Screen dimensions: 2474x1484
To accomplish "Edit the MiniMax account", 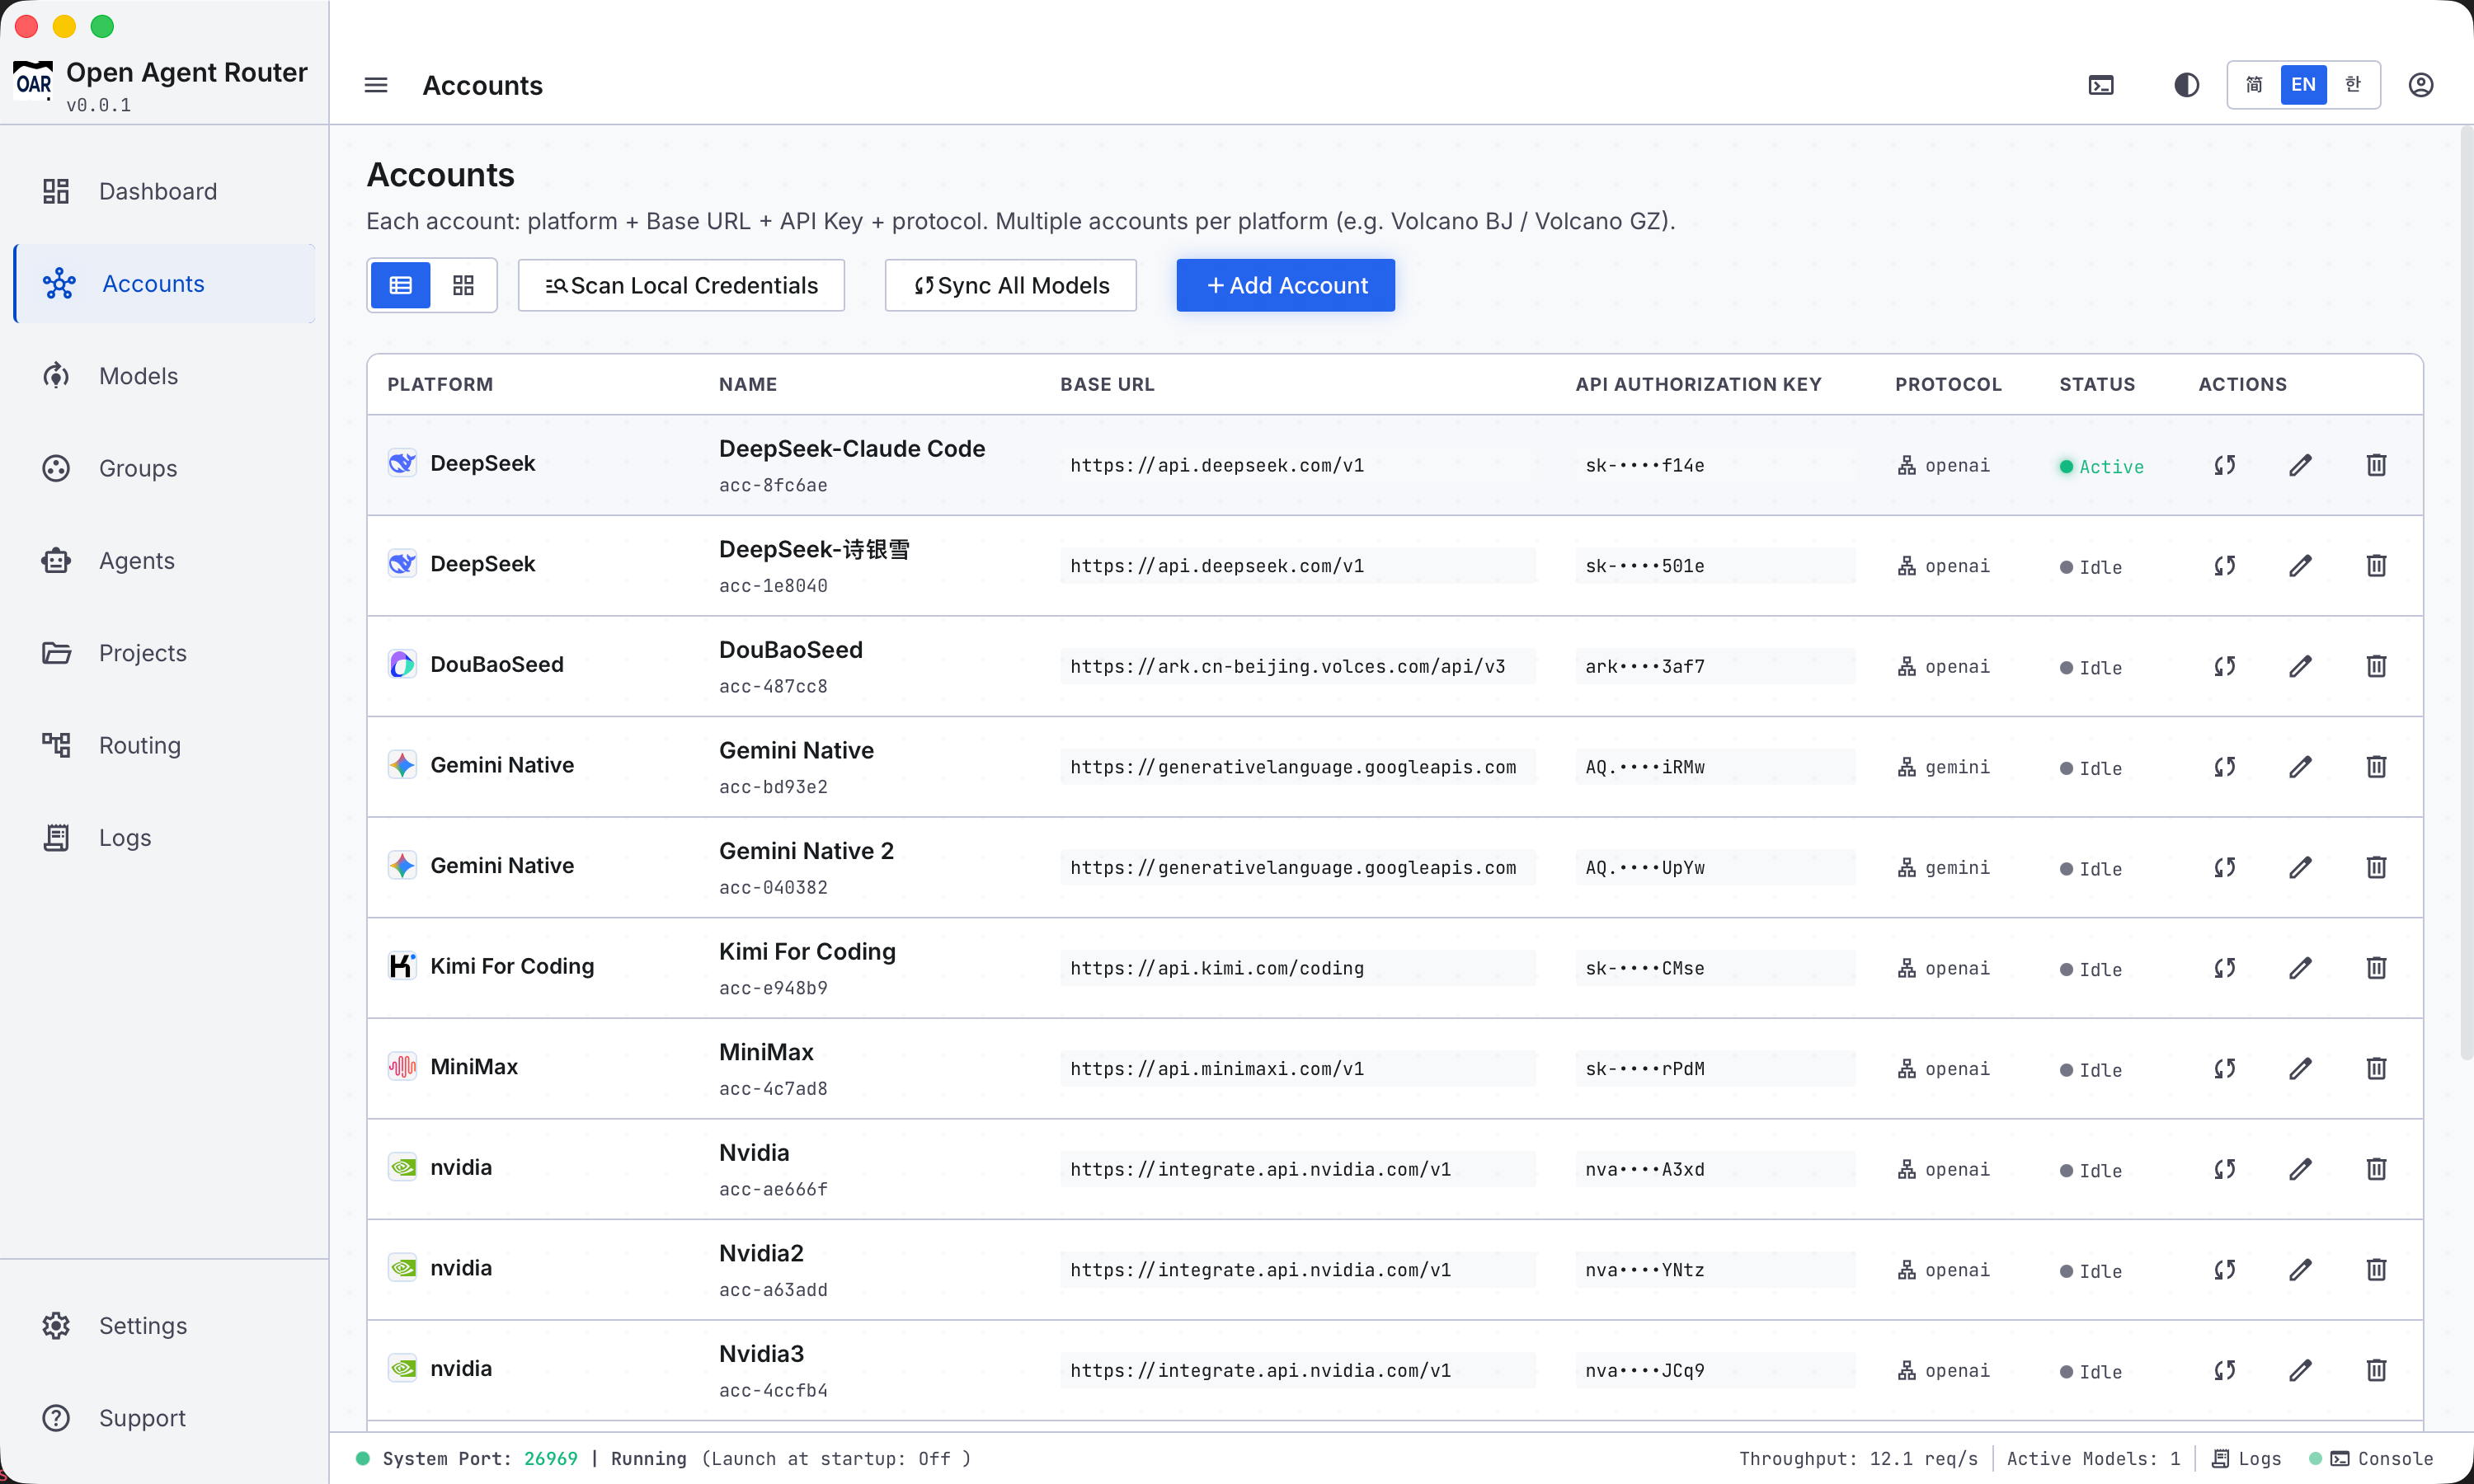I will tap(2300, 1069).
